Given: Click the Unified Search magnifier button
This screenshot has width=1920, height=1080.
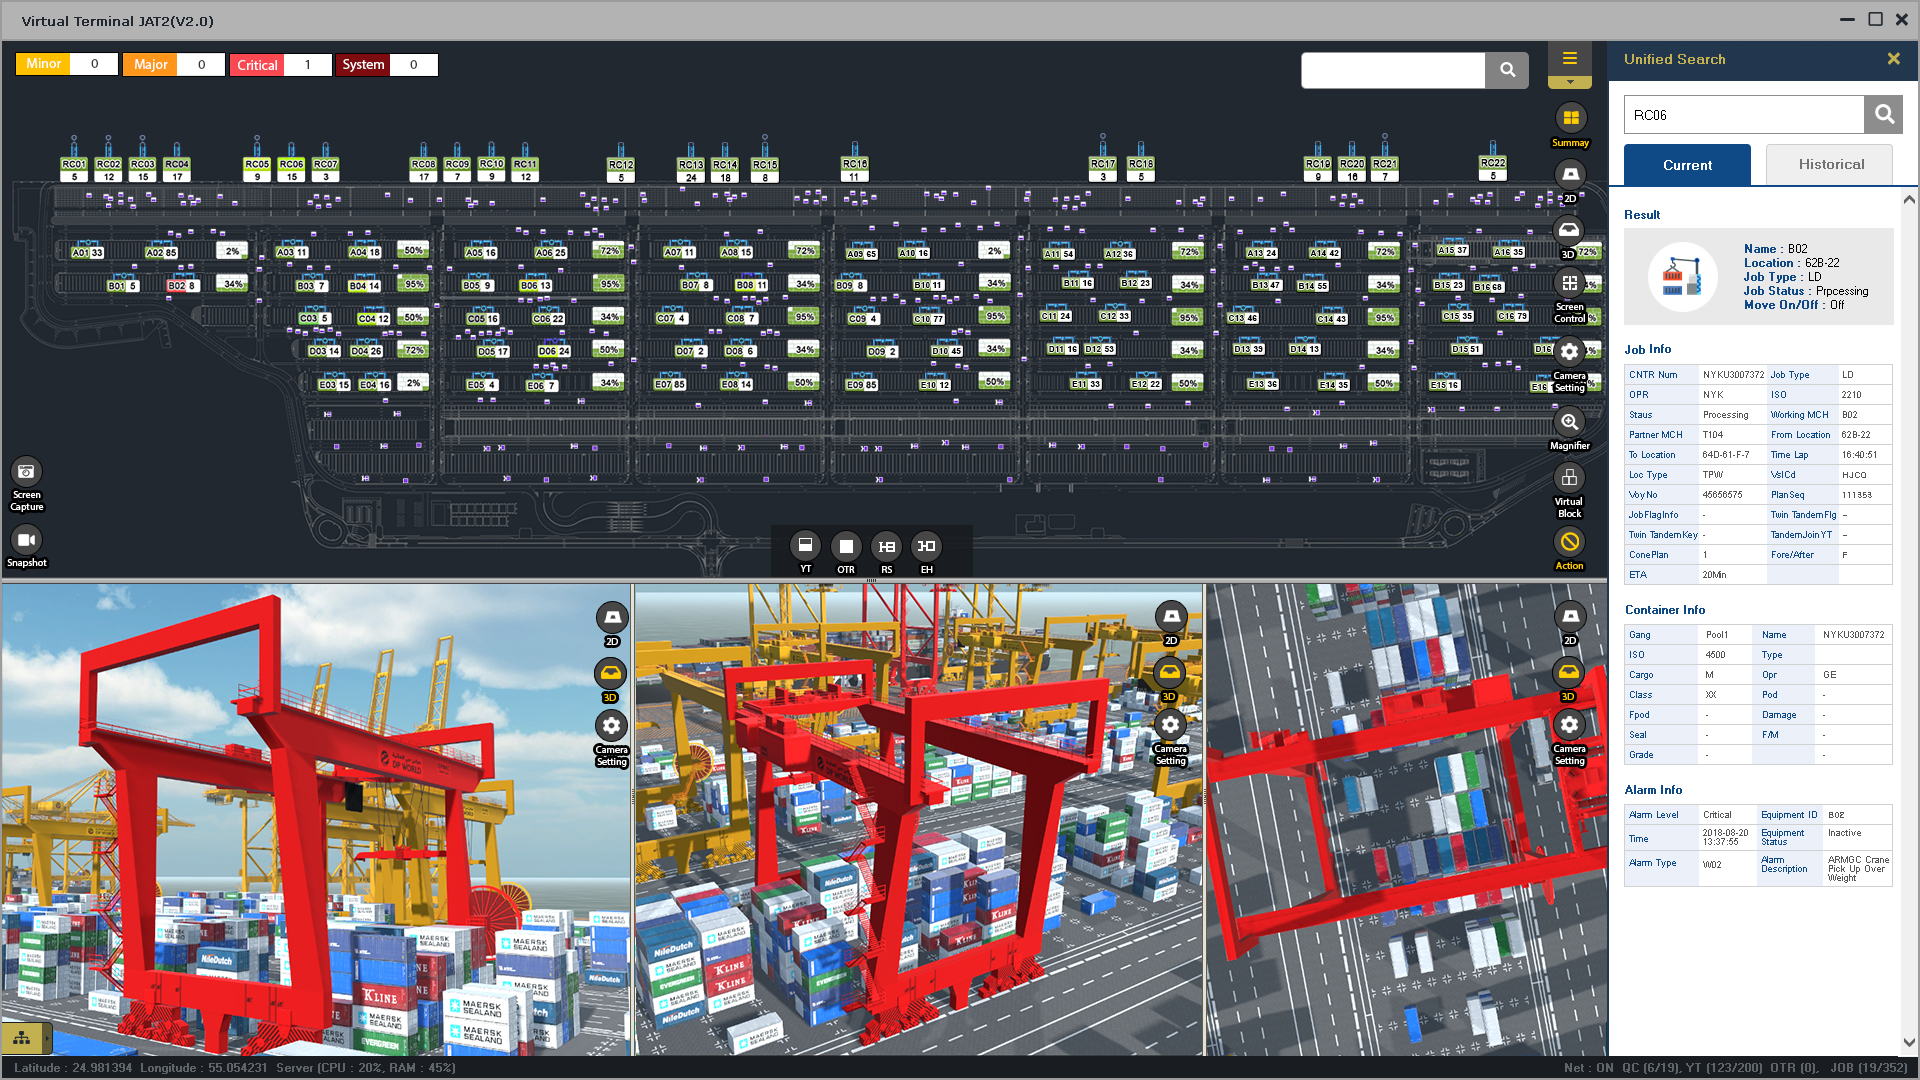Looking at the screenshot, I should (1884, 115).
